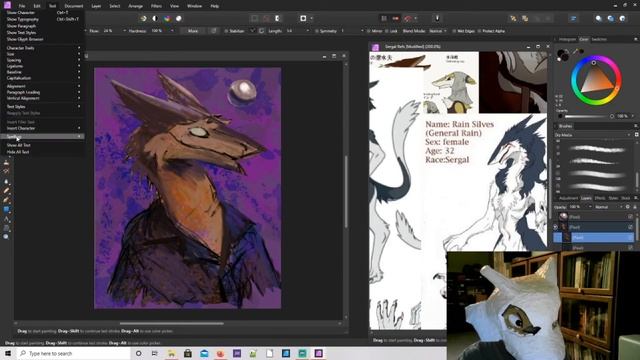Open File Explorer from the taskbar
This screenshot has height=360, width=640.
tap(171, 353)
